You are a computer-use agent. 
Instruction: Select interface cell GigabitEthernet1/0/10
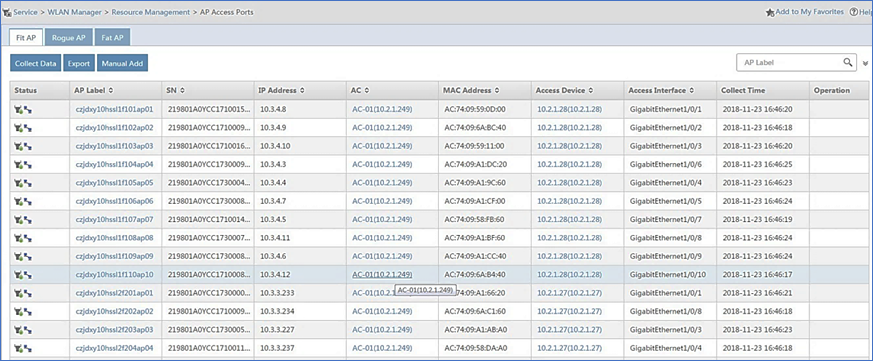pyautogui.click(x=668, y=275)
